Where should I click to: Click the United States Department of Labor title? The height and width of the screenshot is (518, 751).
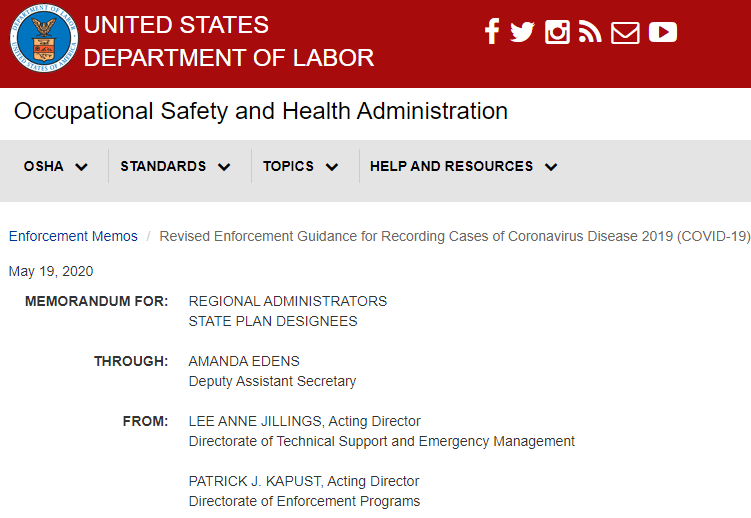click(x=228, y=41)
